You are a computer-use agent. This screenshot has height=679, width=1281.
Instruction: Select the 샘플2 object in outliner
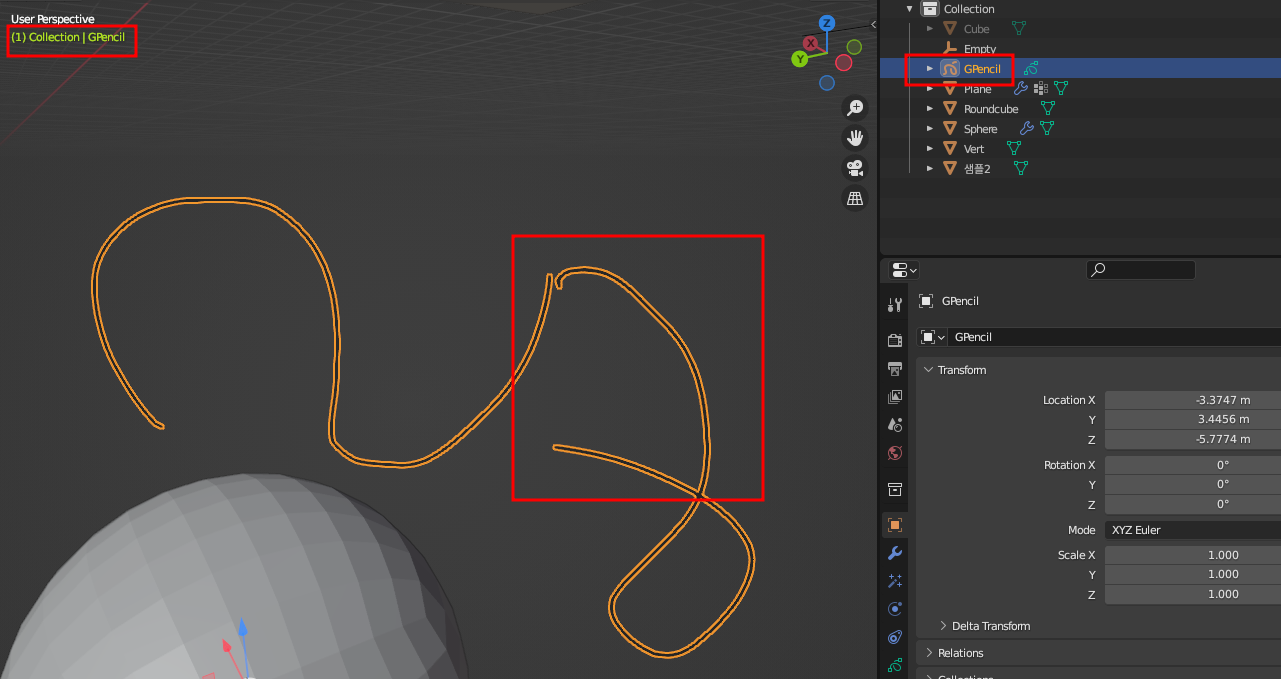[977, 169]
